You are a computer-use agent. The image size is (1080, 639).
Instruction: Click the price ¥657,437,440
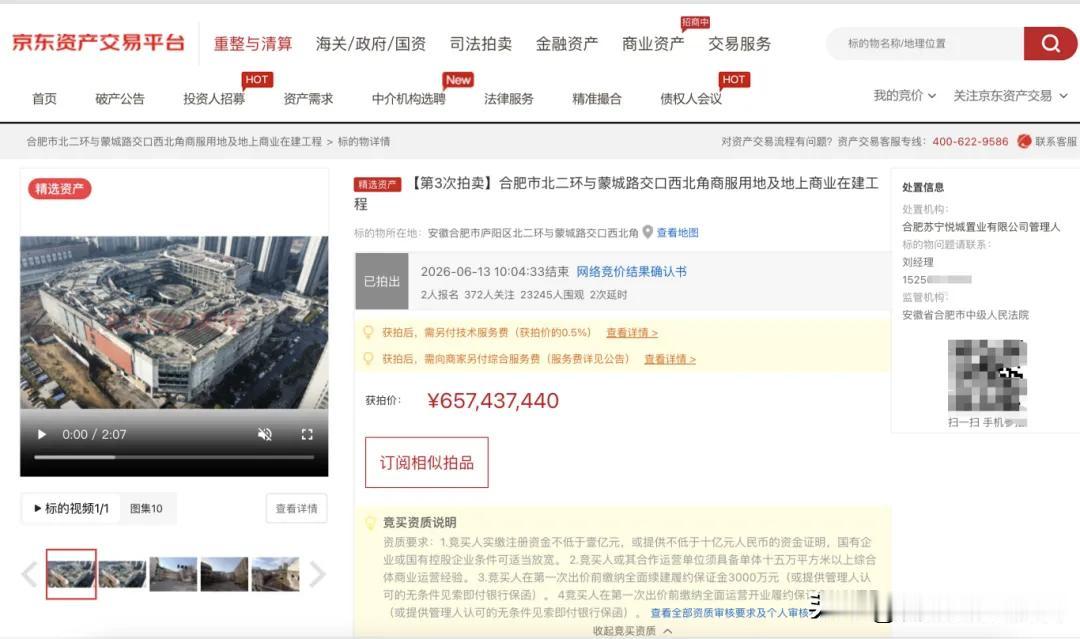point(492,401)
